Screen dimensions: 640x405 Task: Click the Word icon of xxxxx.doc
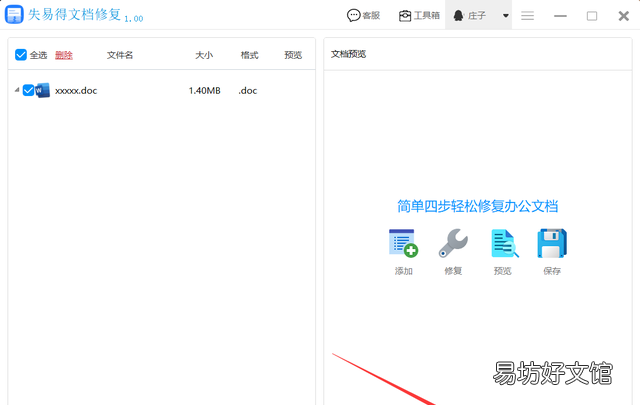42,90
